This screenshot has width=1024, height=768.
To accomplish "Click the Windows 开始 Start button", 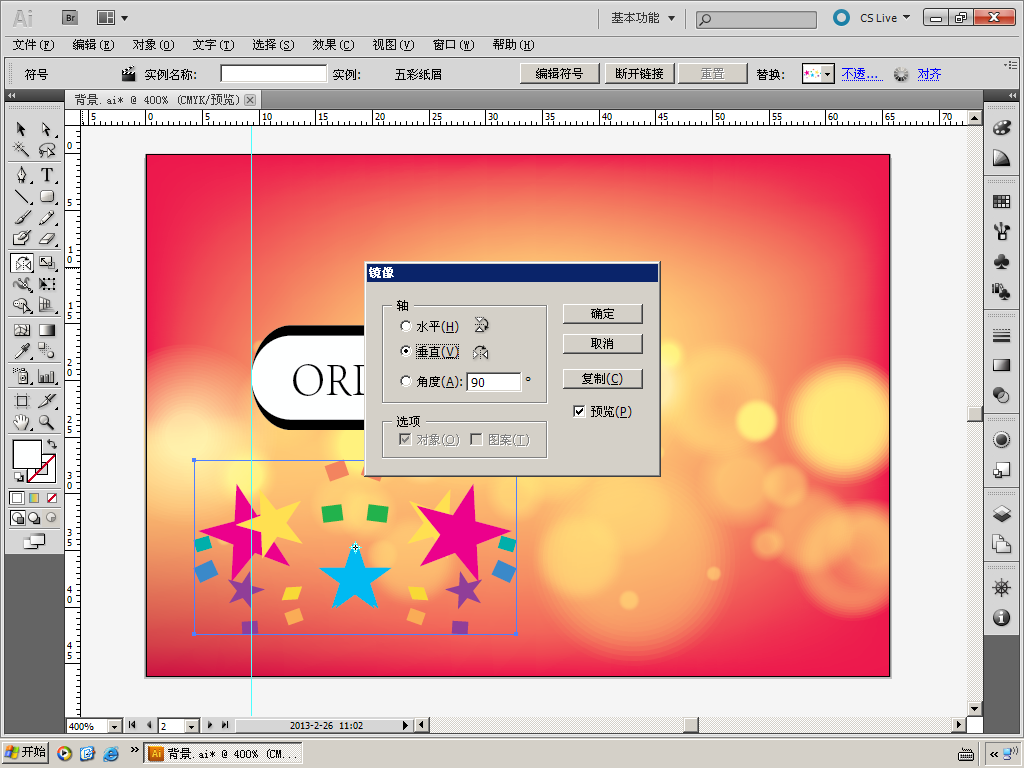I will [x=25, y=753].
